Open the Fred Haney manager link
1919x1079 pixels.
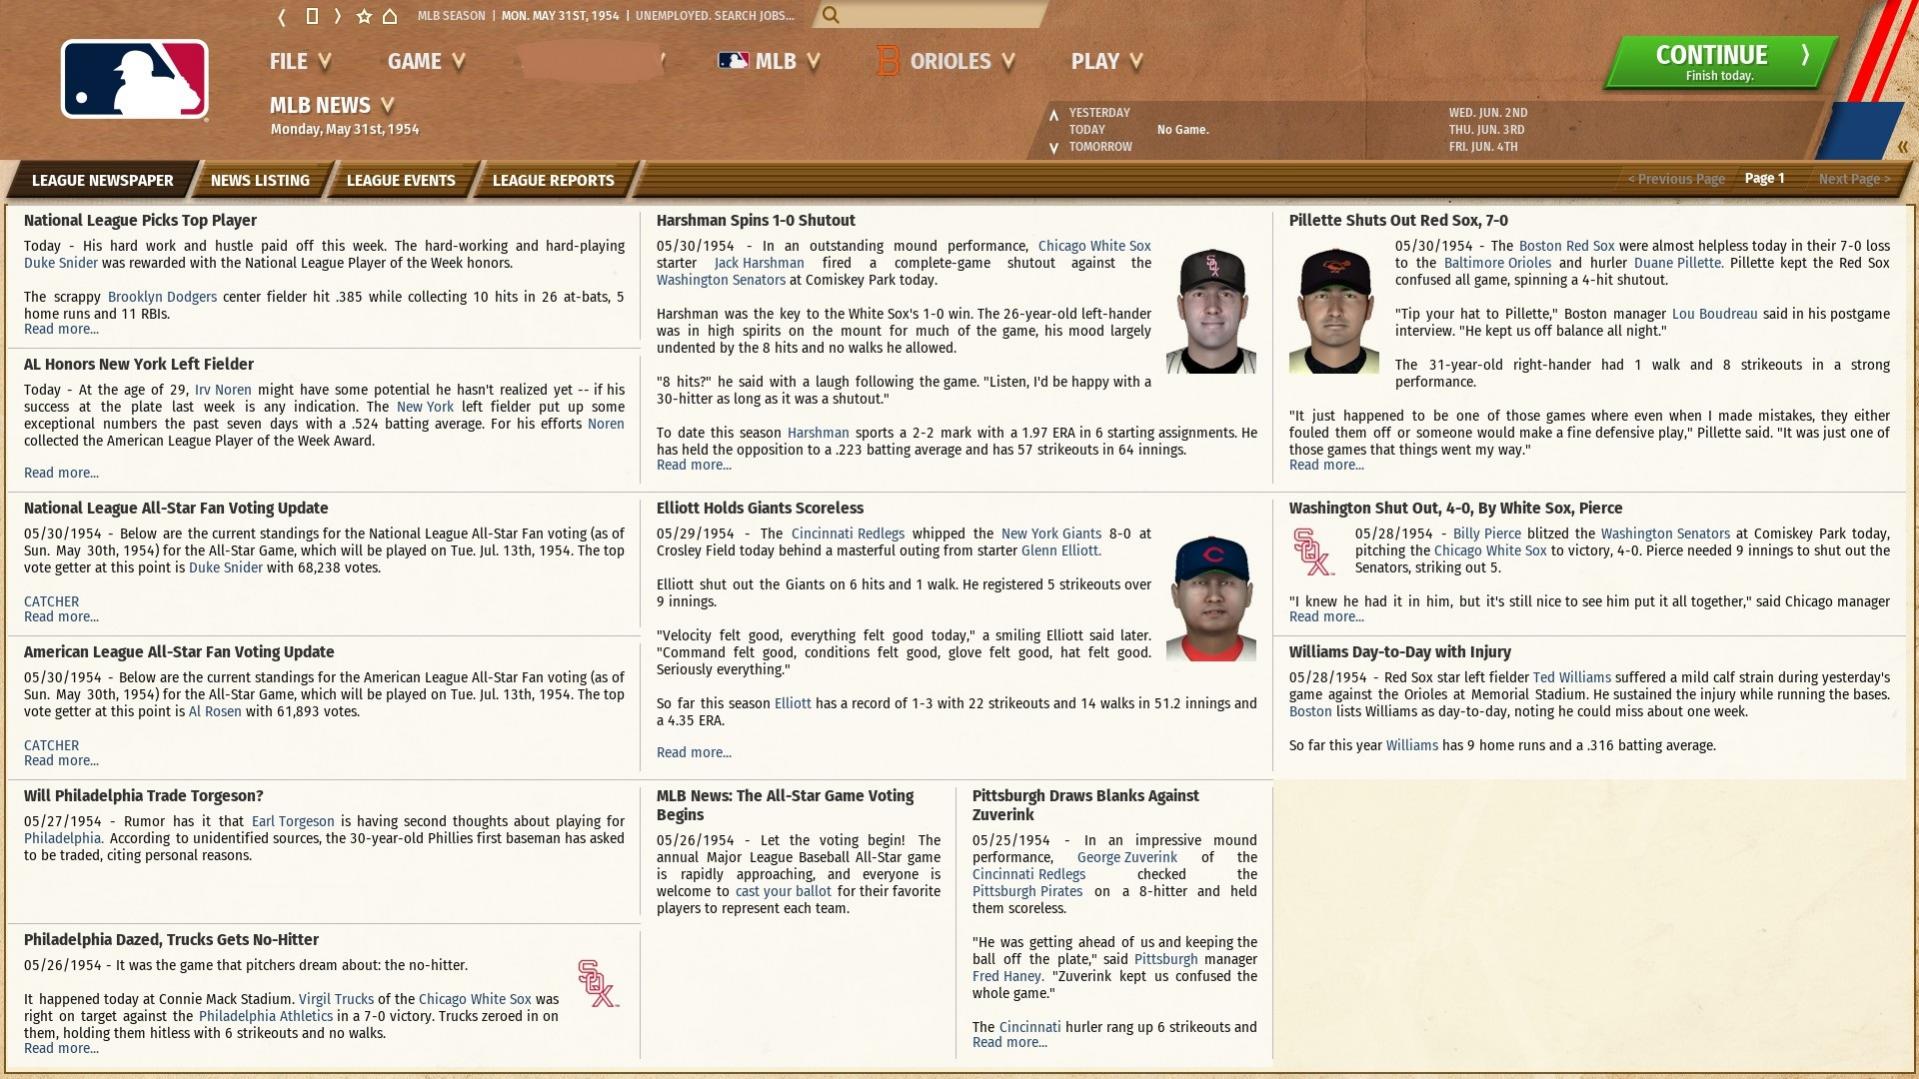1007,977
